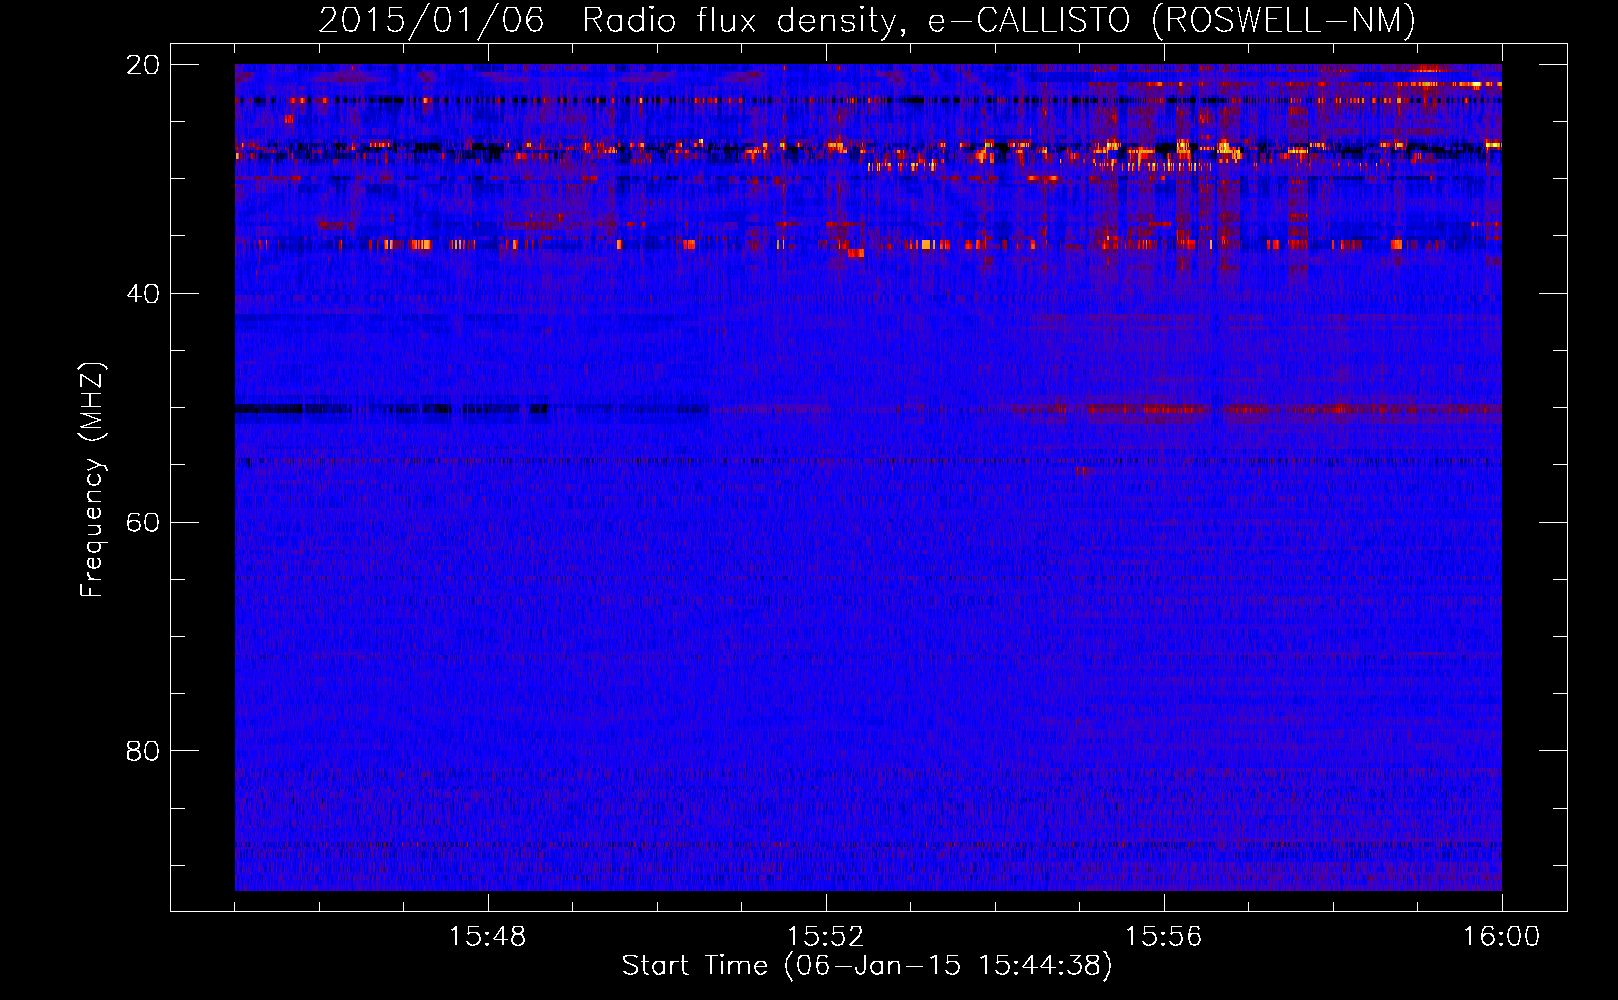Click the 'Start Time (06-Jan-15 15:44:38)' axis label
Viewport: 1618px width, 1000px height.
point(867,966)
